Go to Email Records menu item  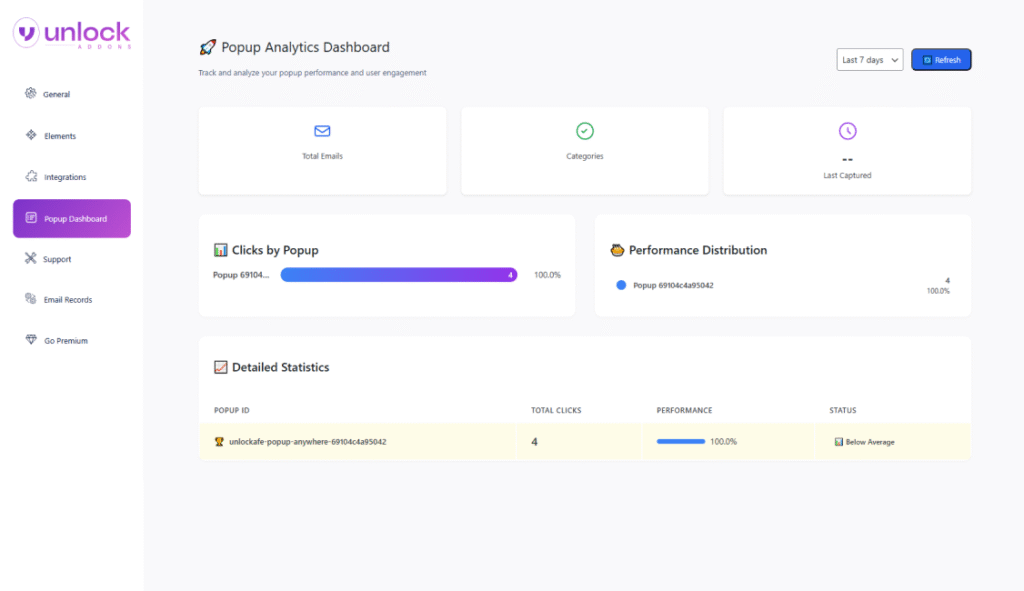(68, 300)
